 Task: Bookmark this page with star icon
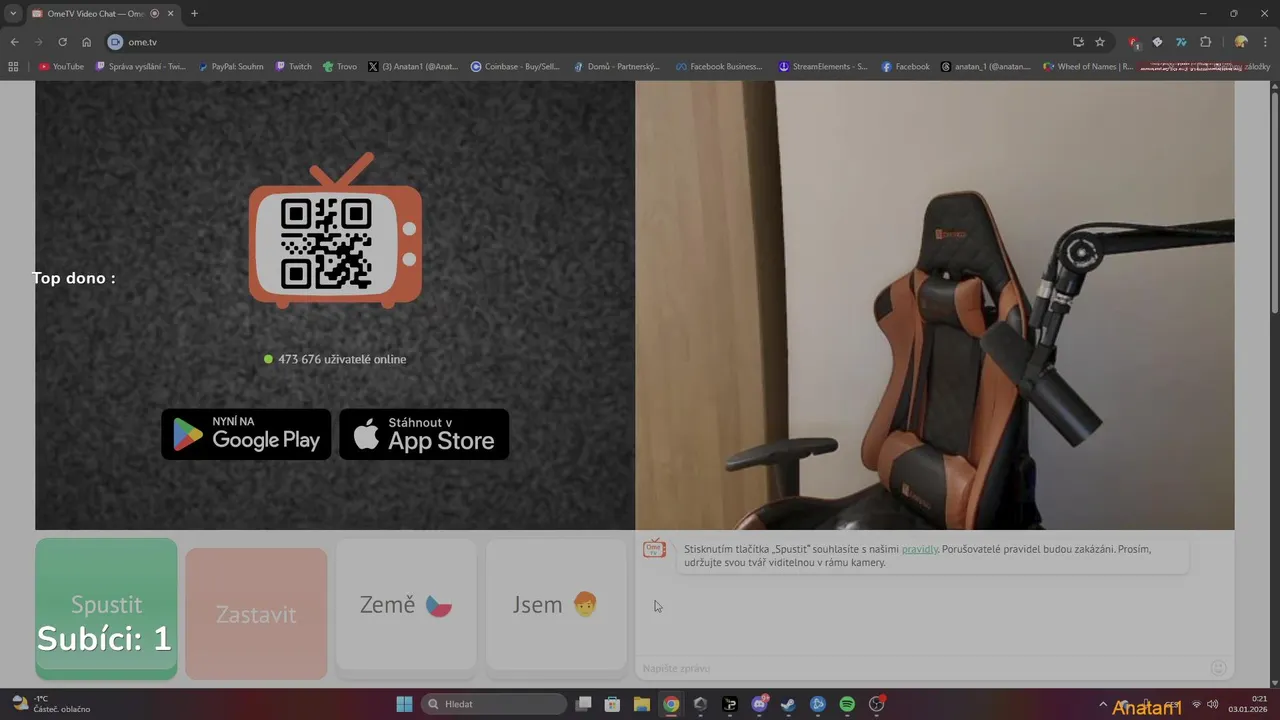pyautogui.click(x=1100, y=42)
